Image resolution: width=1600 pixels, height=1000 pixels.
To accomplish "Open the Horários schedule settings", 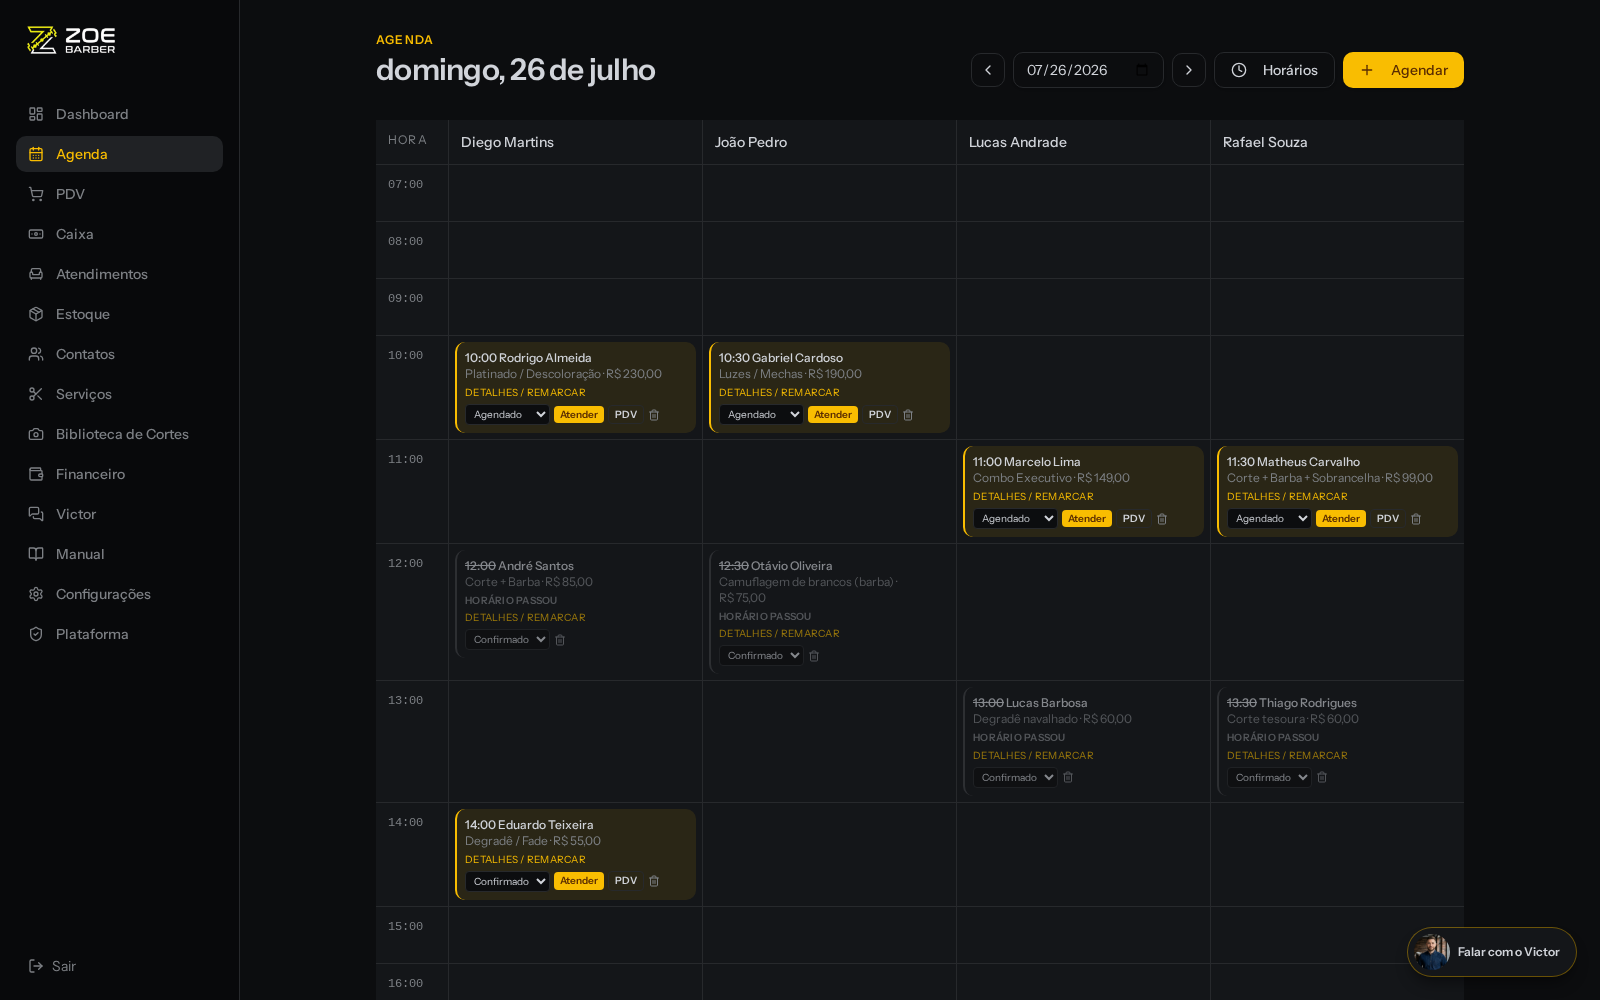I will tap(1274, 70).
